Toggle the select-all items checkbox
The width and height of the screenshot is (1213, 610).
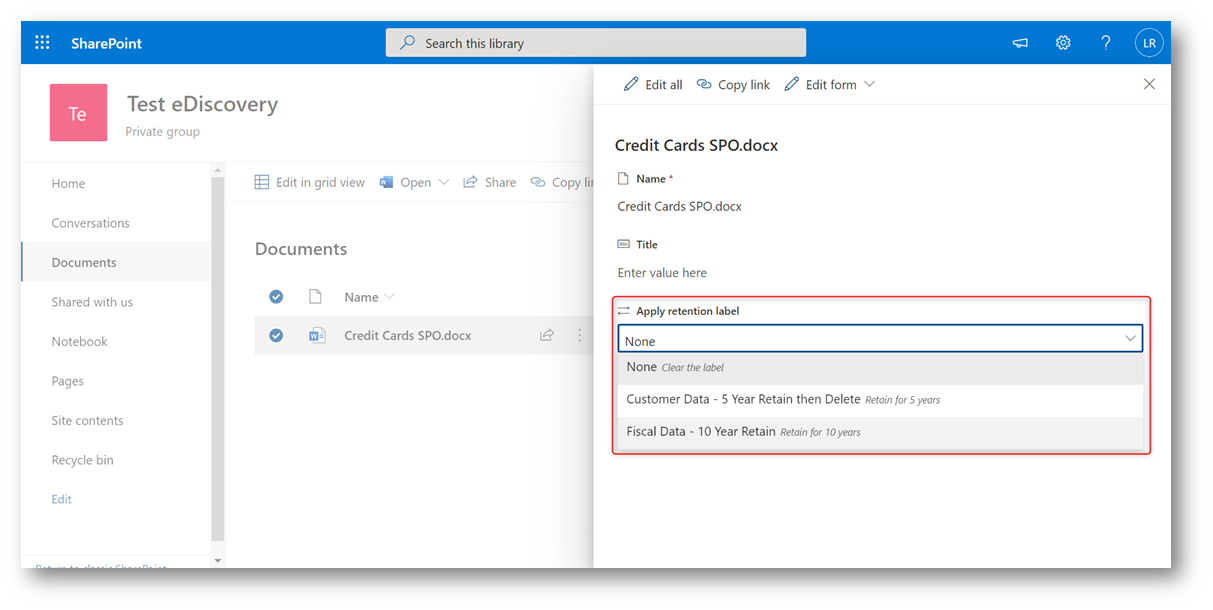(x=276, y=297)
